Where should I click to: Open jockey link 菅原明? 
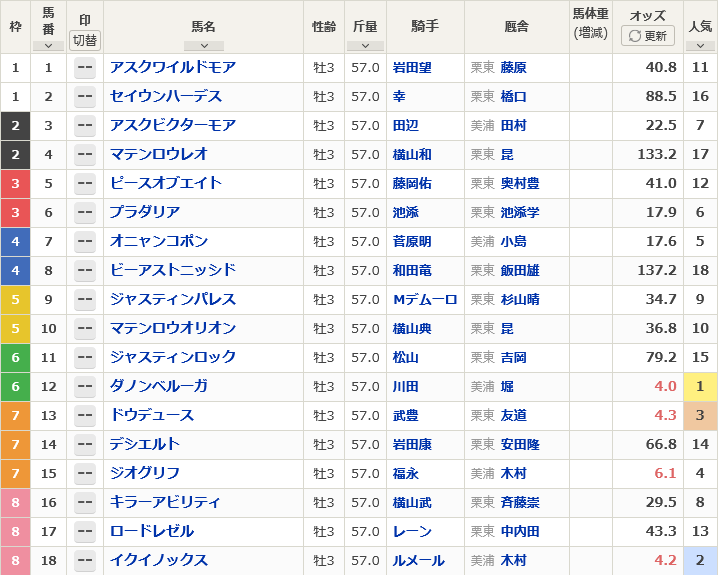coord(412,241)
